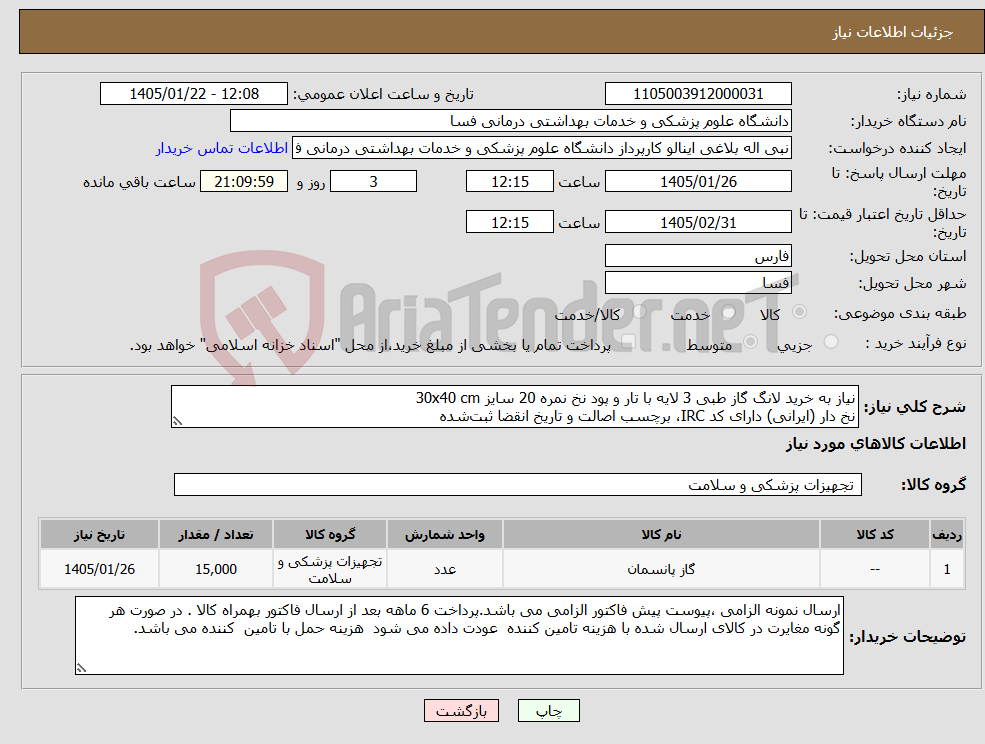Select the خدمت radio button
Image resolution: width=985 pixels, height=744 pixels.
729,312
